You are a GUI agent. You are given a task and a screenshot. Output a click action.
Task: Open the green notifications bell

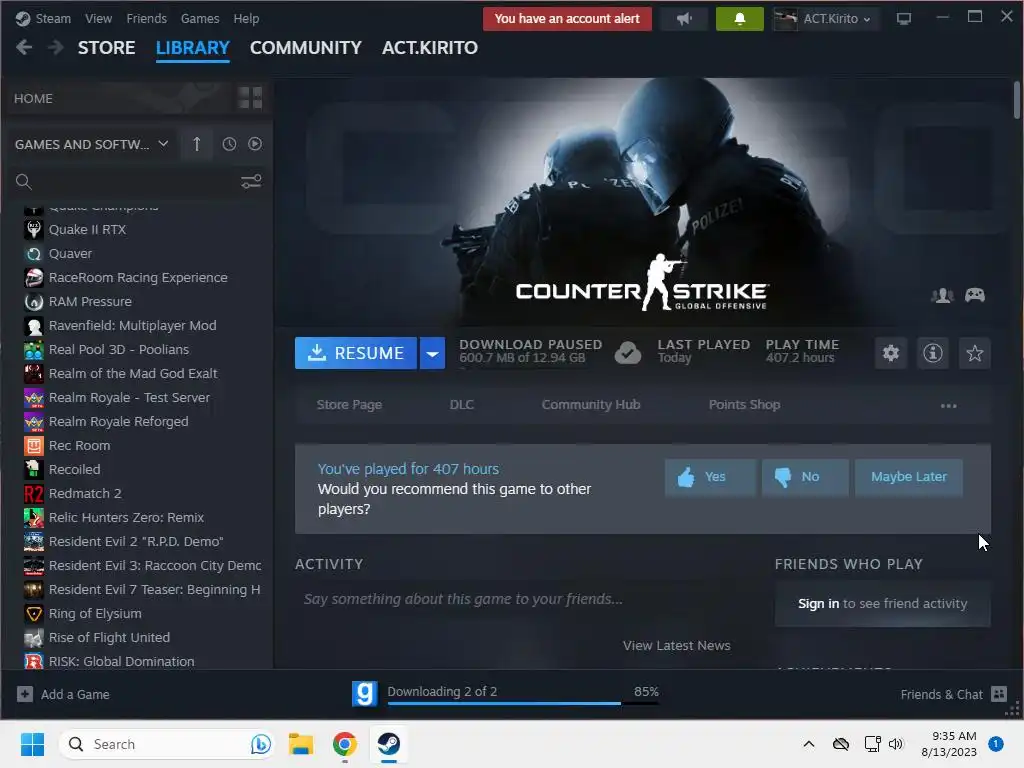[739, 19]
